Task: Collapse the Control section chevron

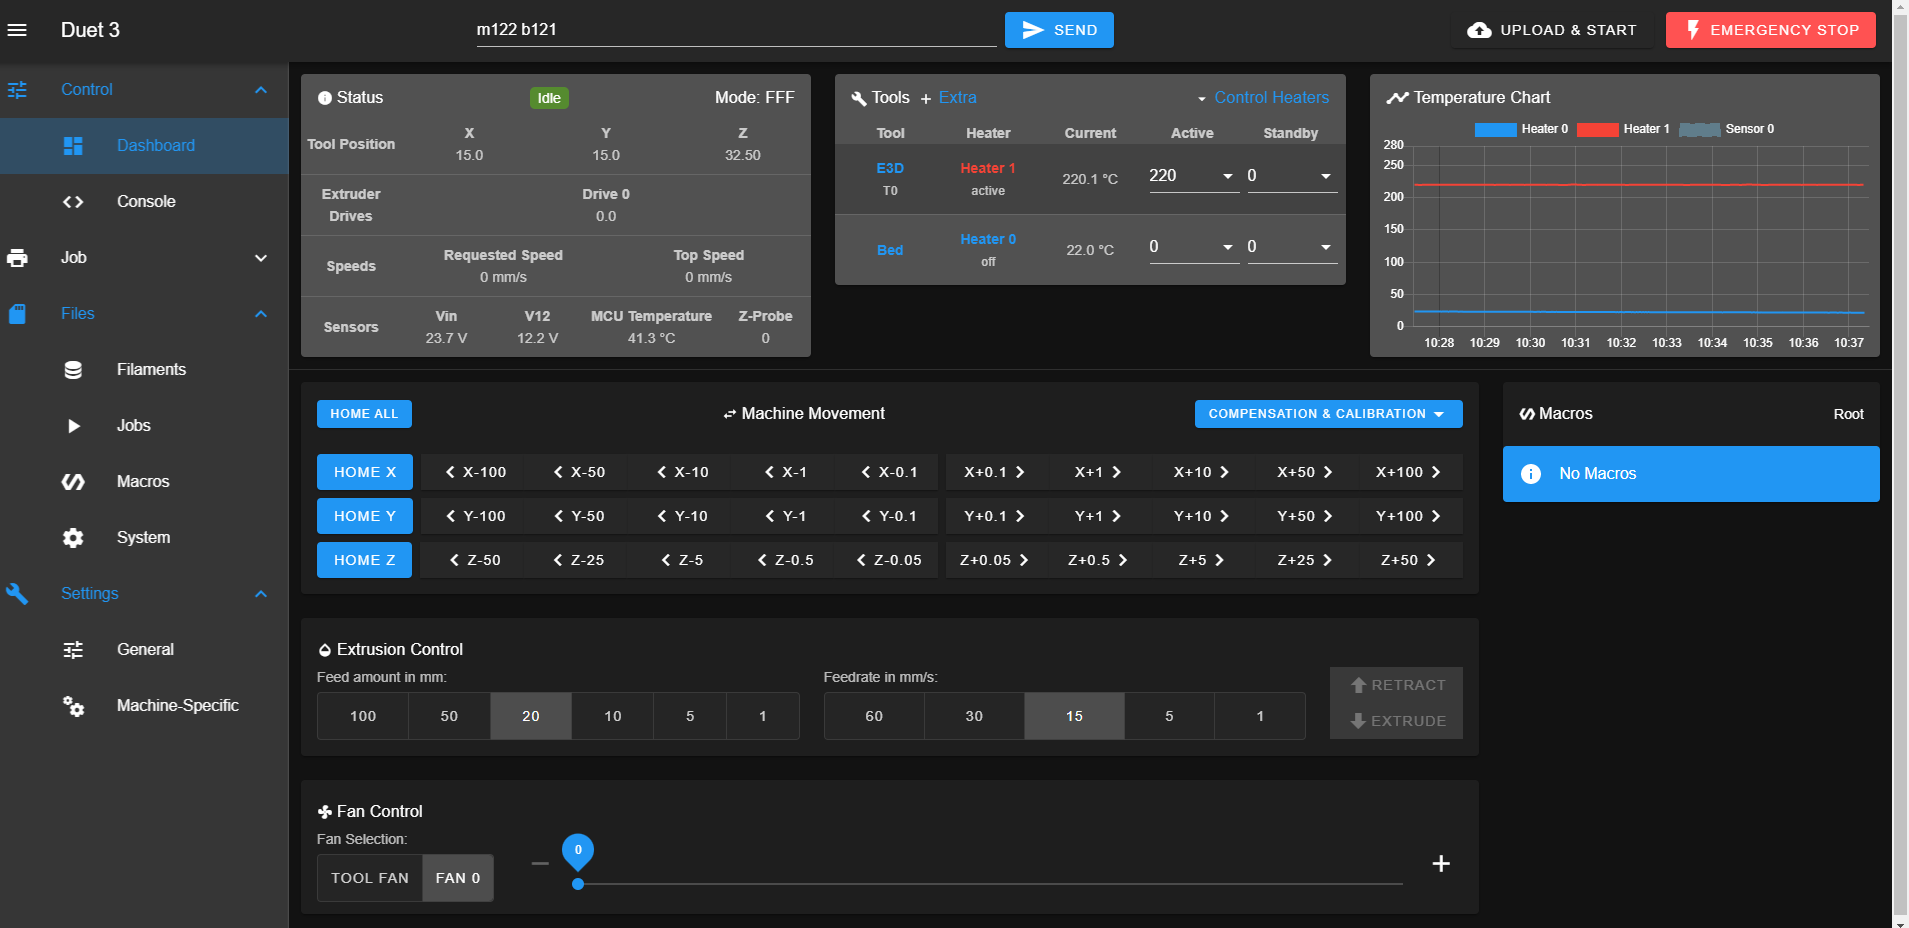Action: pyautogui.click(x=261, y=90)
